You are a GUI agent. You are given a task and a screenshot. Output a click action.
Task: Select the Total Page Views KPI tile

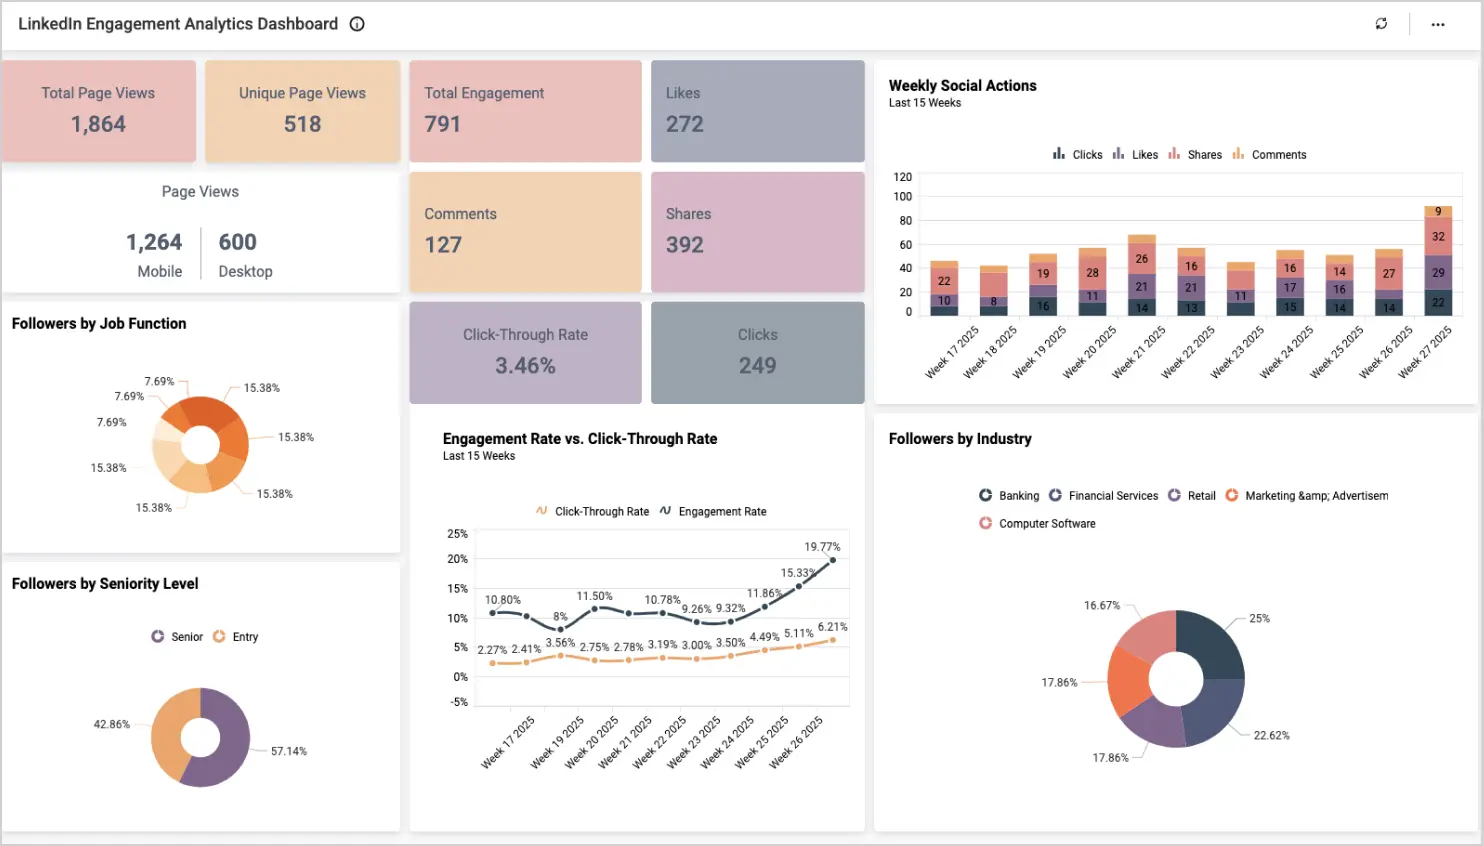tap(98, 110)
